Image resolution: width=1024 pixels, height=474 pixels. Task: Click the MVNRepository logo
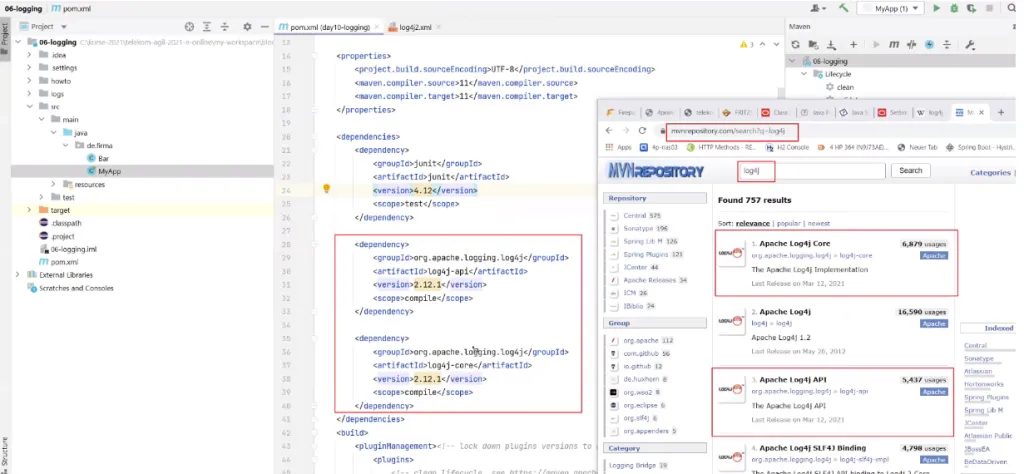tap(656, 171)
